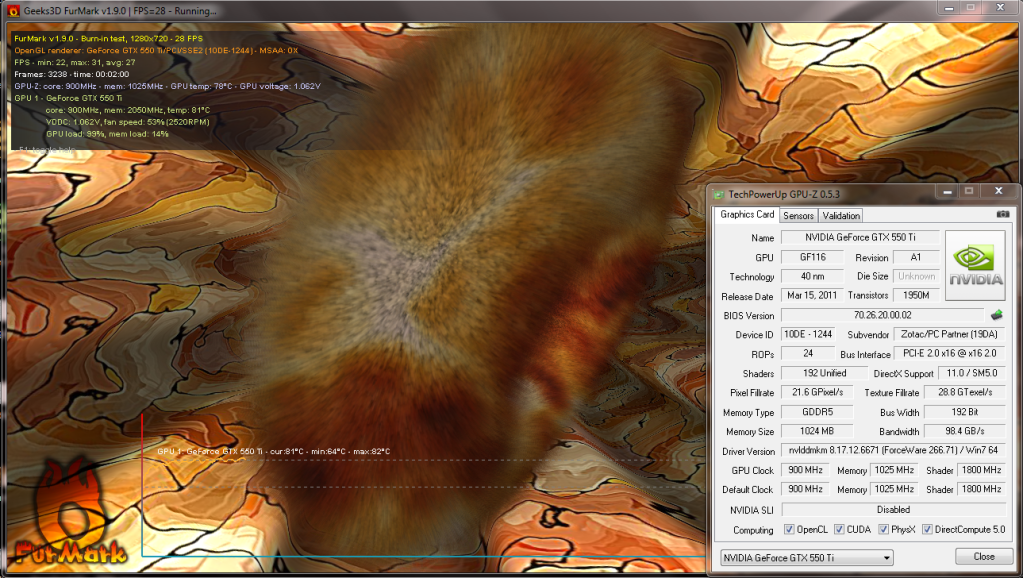Select the Release Date field Mar 15, 2011
Screen dimensions: 1023x578
coord(812,296)
